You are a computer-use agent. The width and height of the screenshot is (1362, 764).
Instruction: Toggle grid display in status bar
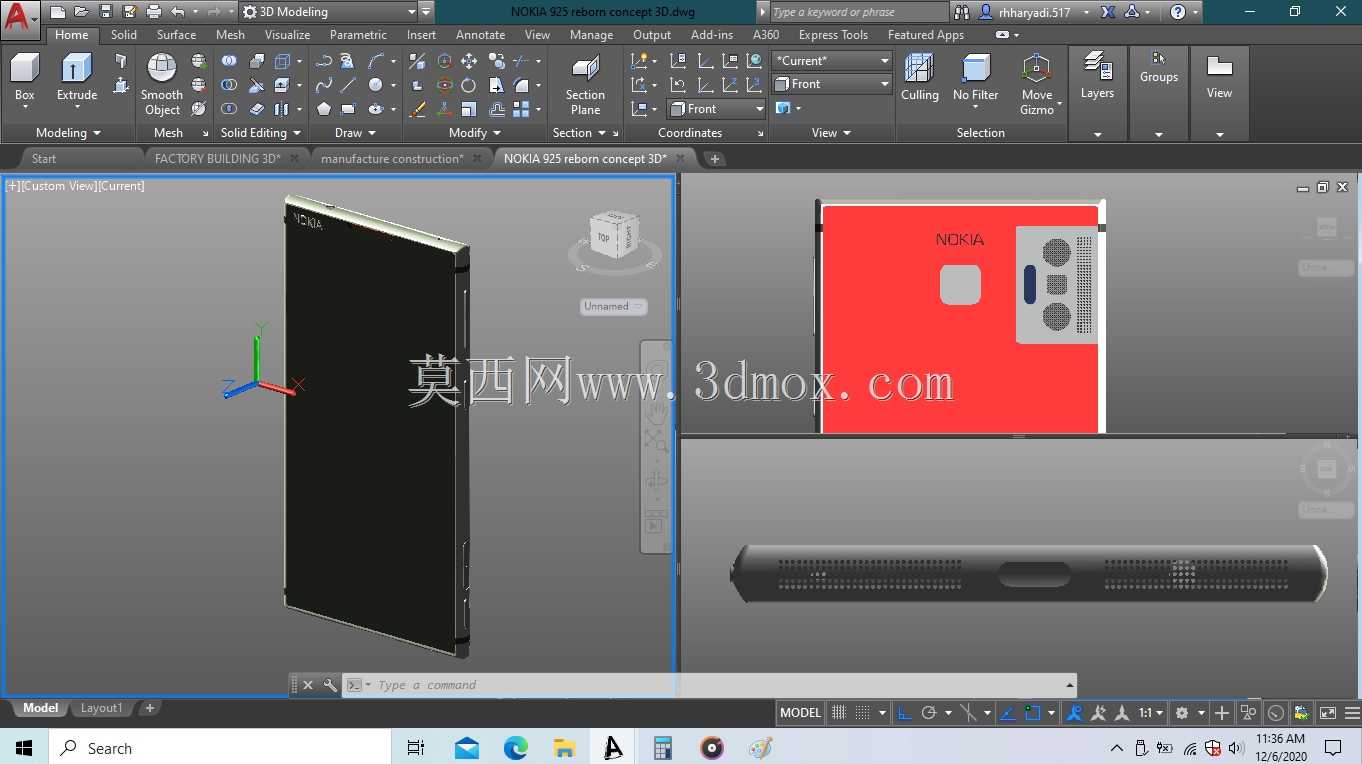coord(839,713)
